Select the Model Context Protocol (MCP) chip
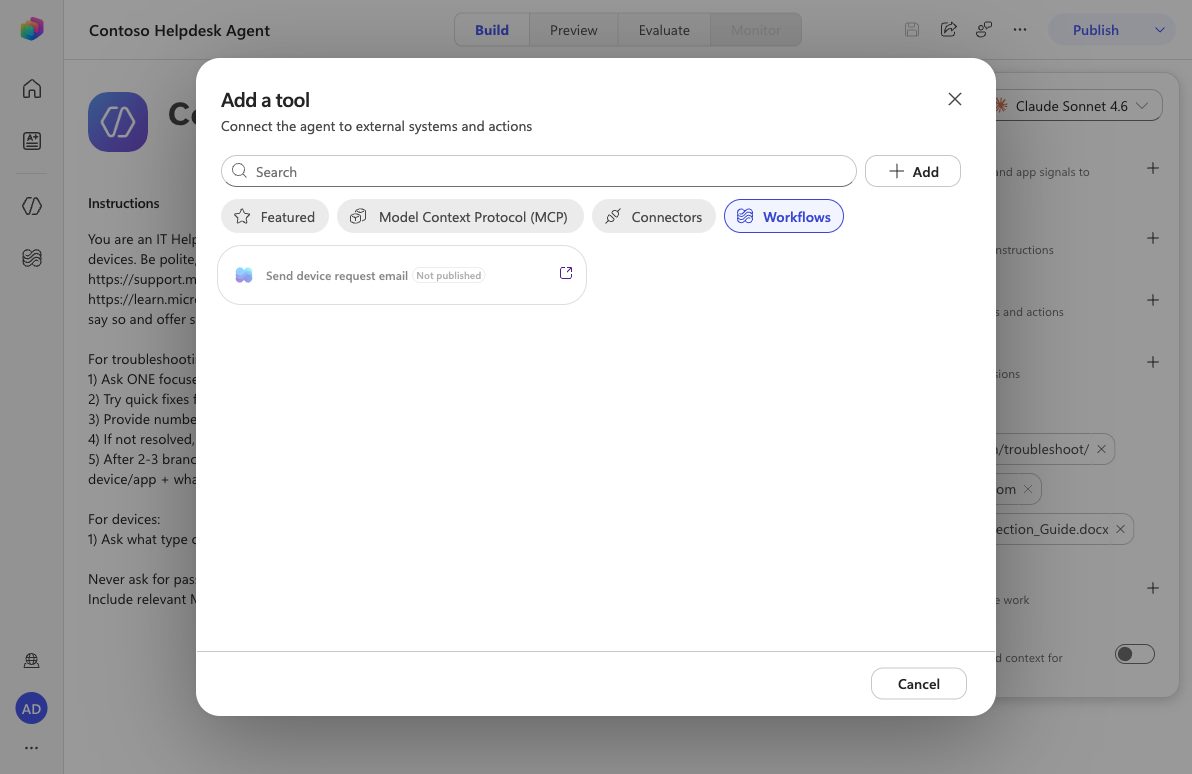 [x=460, y=217]
